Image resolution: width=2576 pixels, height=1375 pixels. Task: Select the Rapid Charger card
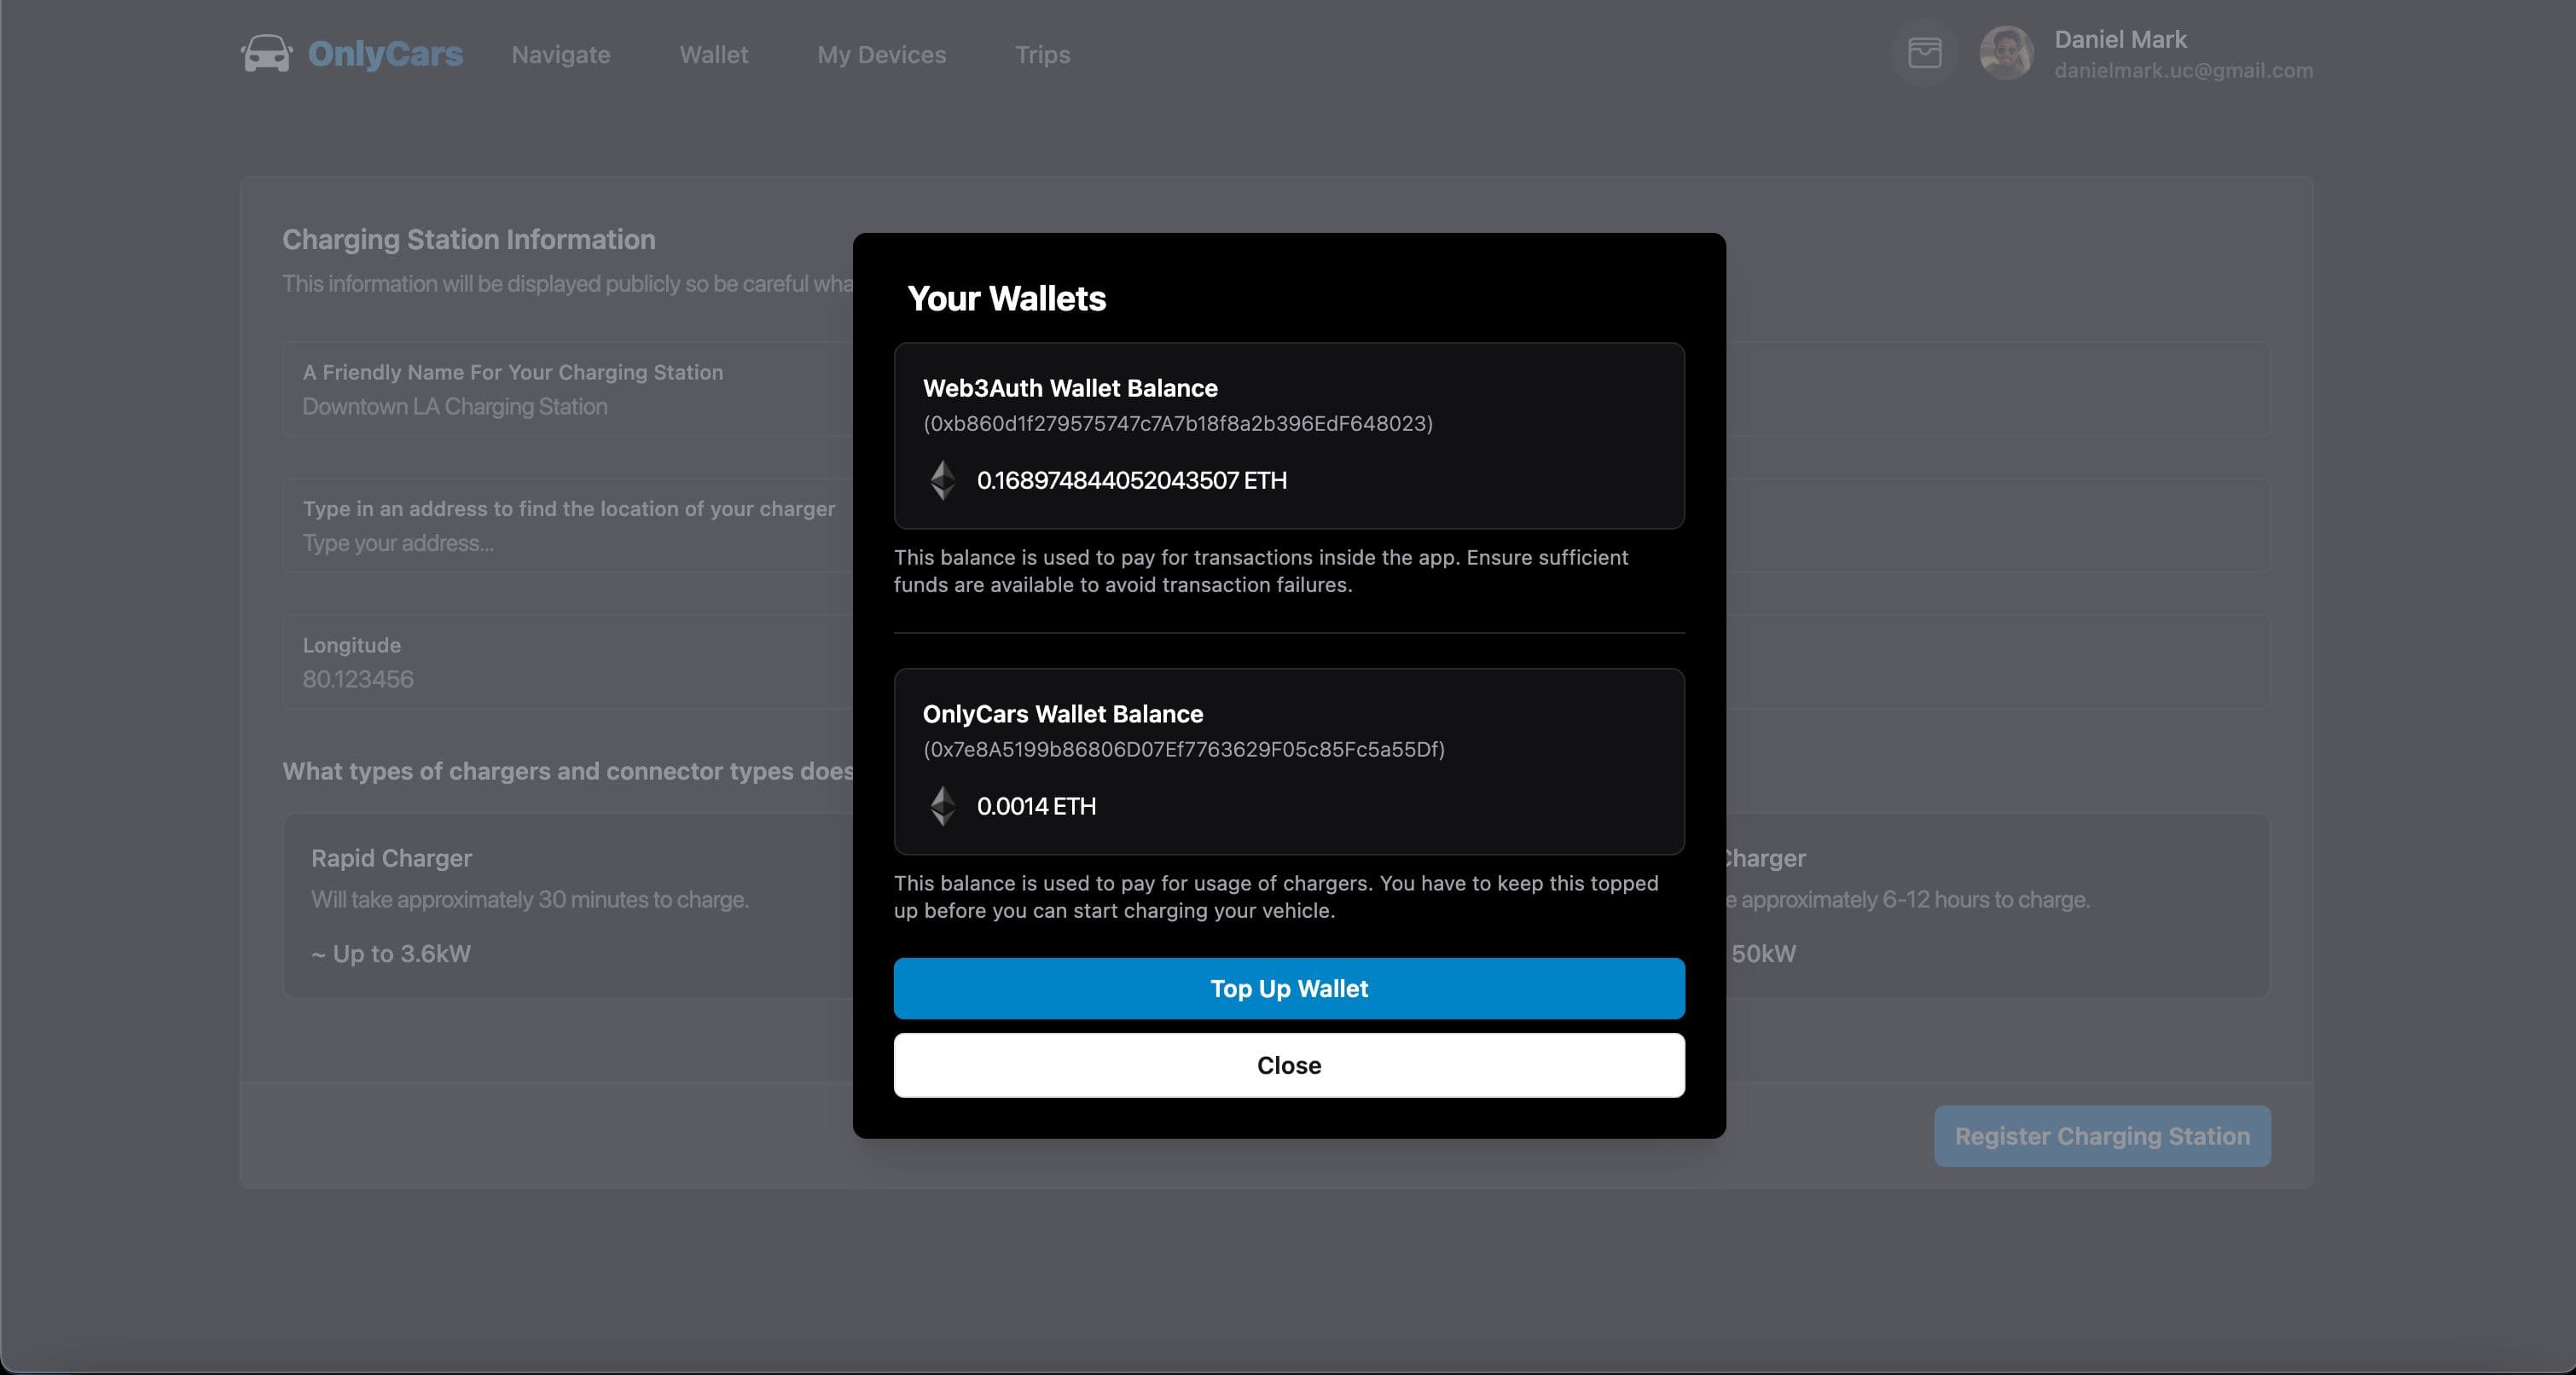click(x=568, y=906)
